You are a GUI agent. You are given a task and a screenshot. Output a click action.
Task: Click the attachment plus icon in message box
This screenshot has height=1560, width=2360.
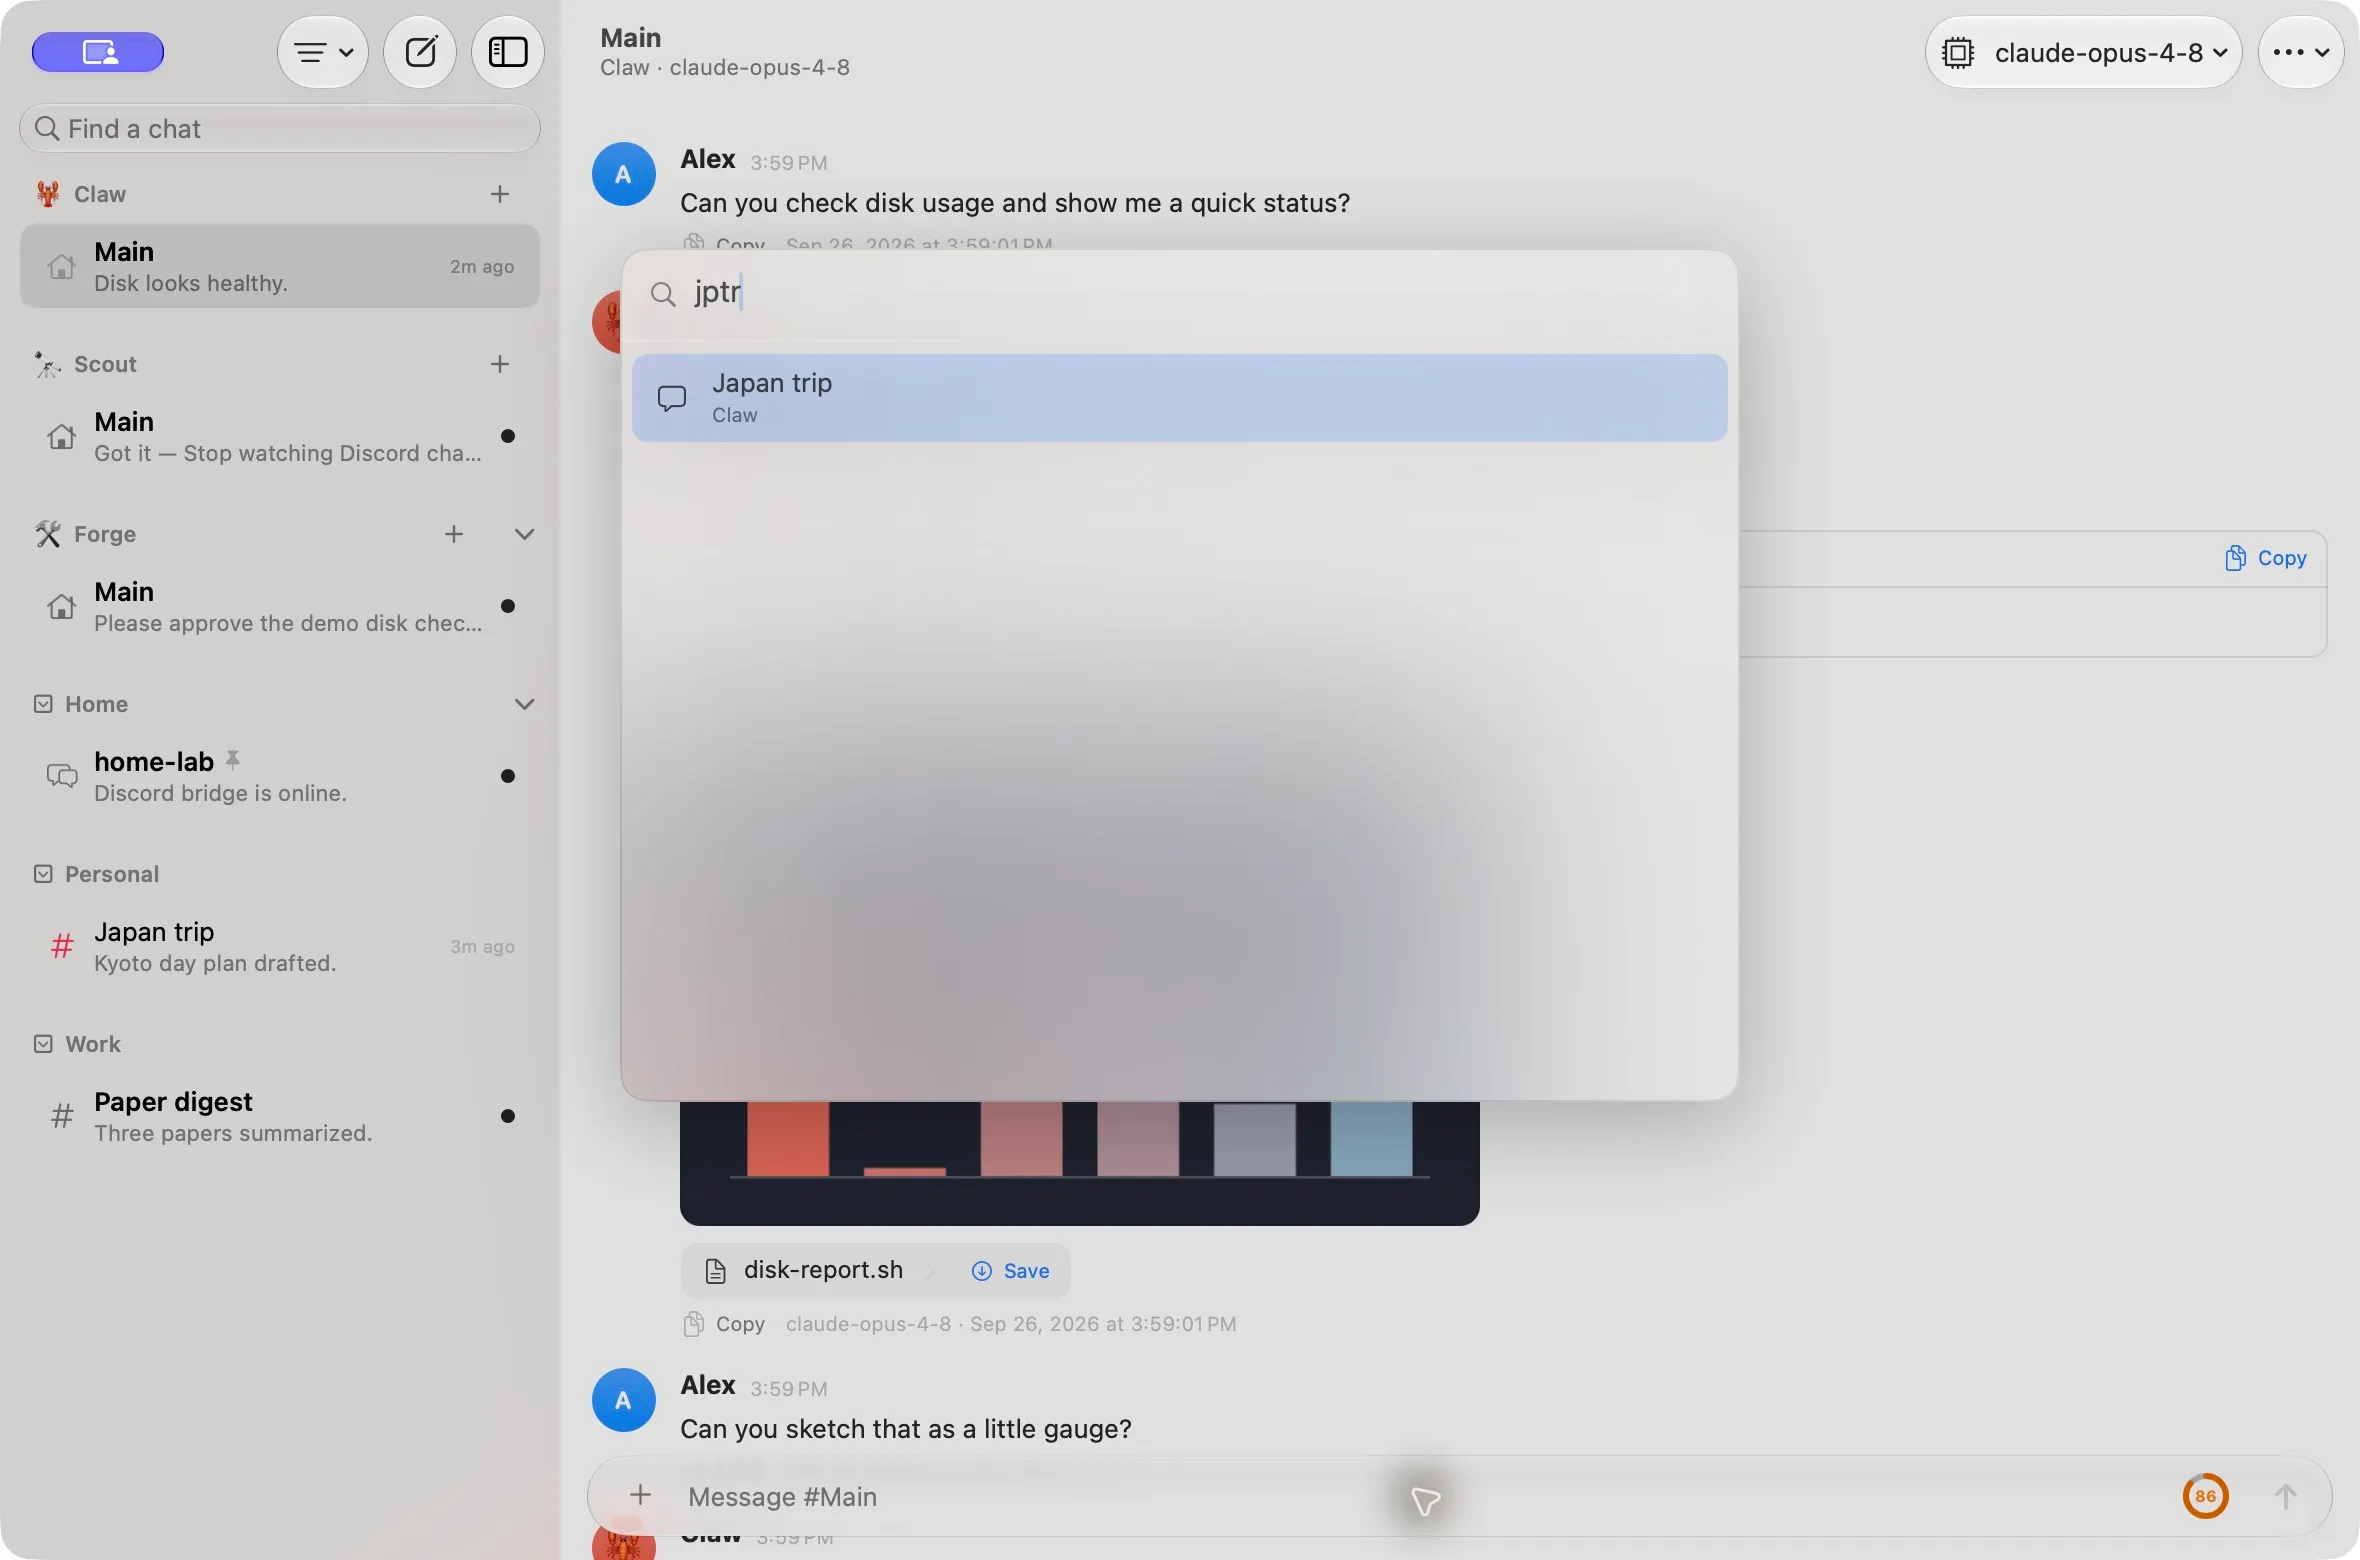(640, 1496)
